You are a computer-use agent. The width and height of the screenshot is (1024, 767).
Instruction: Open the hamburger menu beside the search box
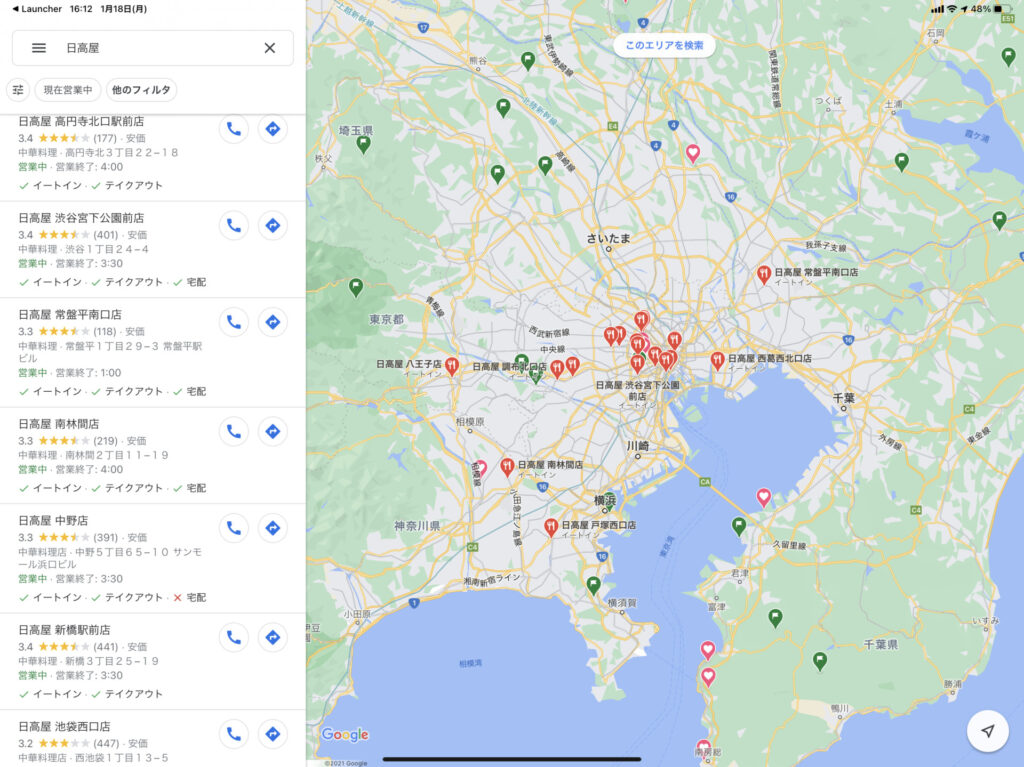[x=39, y=48]
